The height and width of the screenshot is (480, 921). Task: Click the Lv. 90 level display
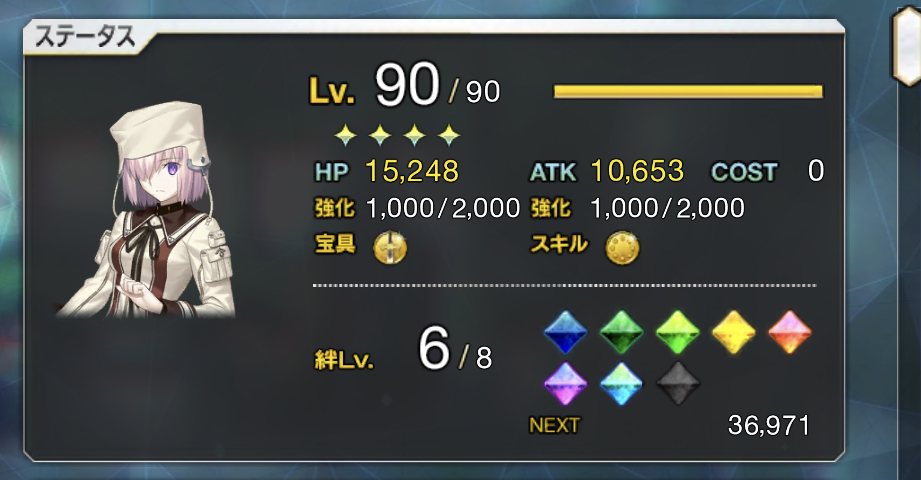tap(405, 86)
